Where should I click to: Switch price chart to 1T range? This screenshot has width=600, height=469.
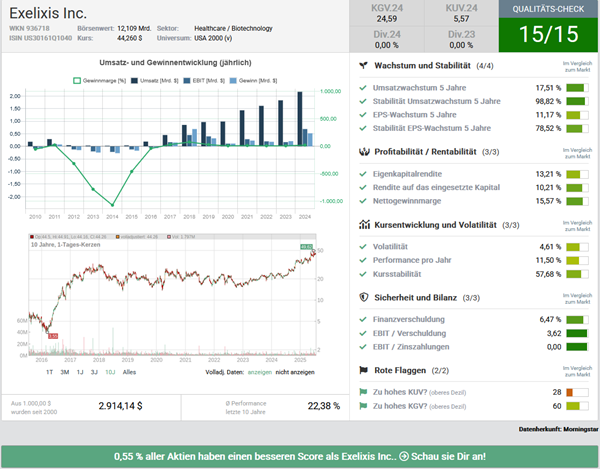click(x=49, y=372)
